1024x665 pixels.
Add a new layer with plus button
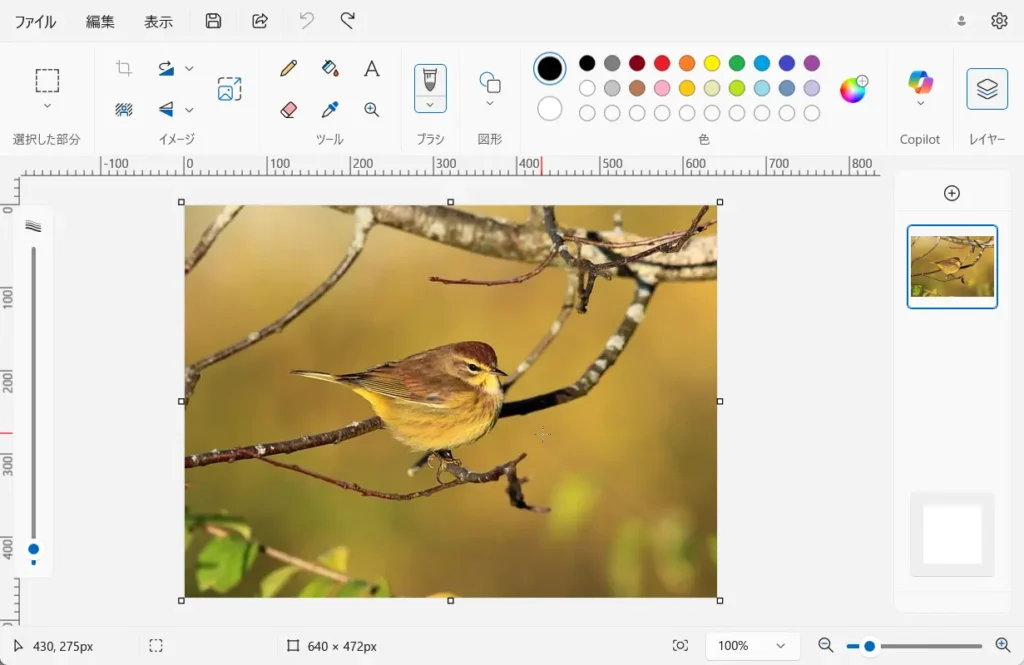coord(951,193)
